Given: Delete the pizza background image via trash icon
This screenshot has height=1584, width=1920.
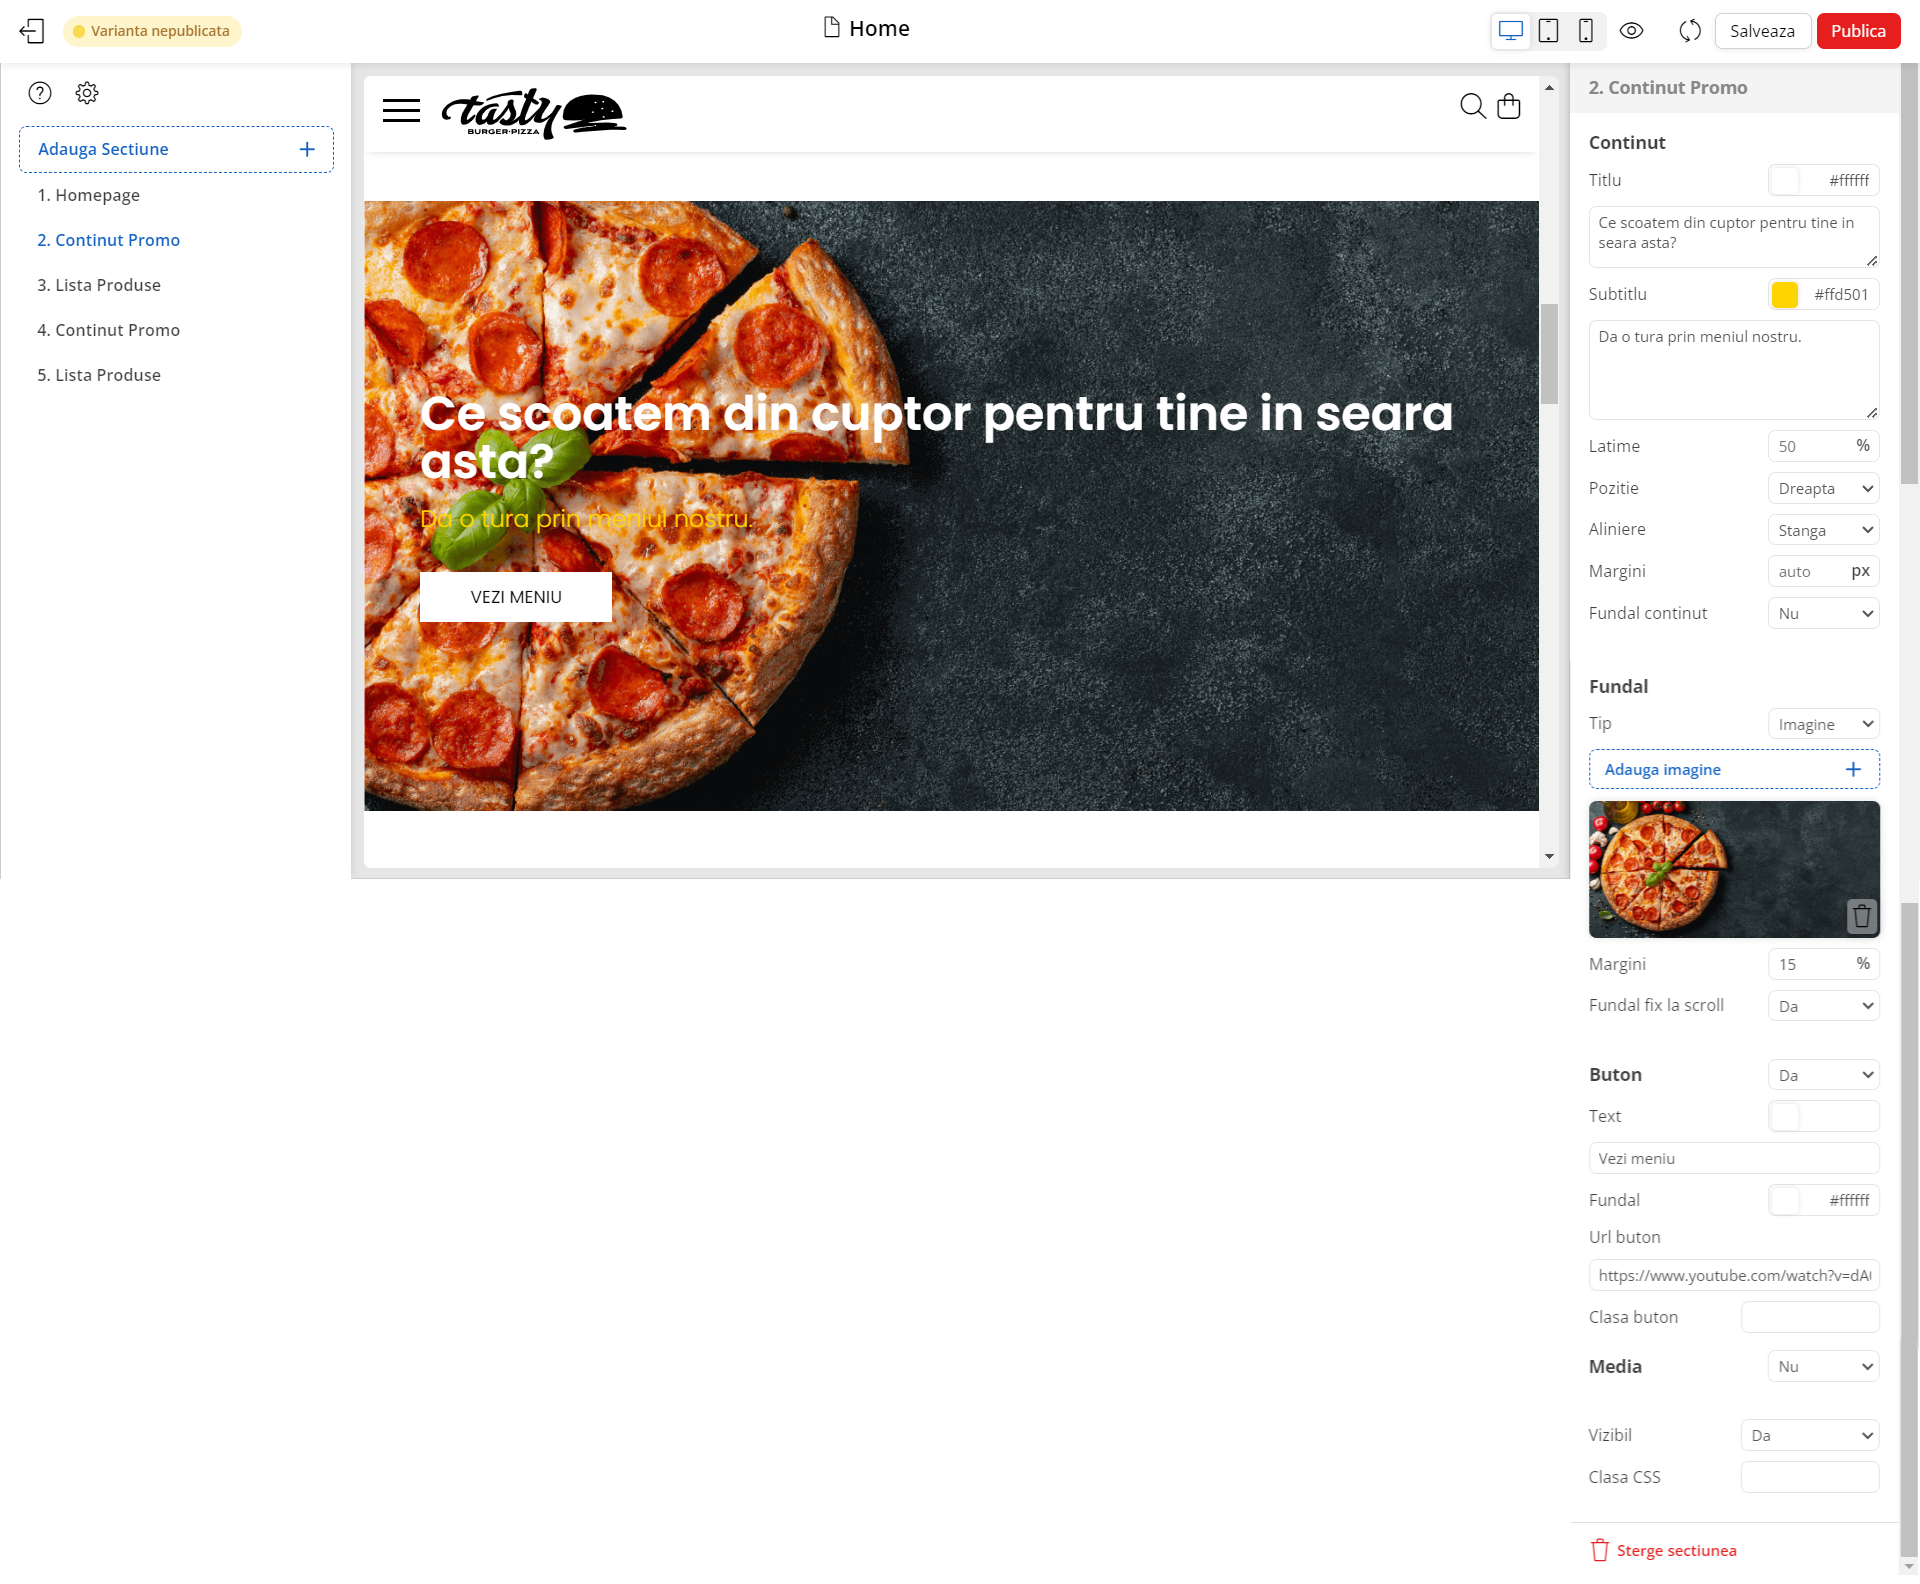Looking at the screenshot, I should coord(1861,915).
